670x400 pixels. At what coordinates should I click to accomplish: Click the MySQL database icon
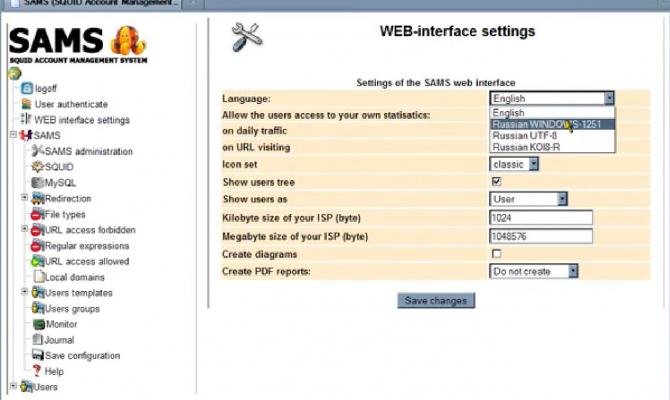point(38,182)
